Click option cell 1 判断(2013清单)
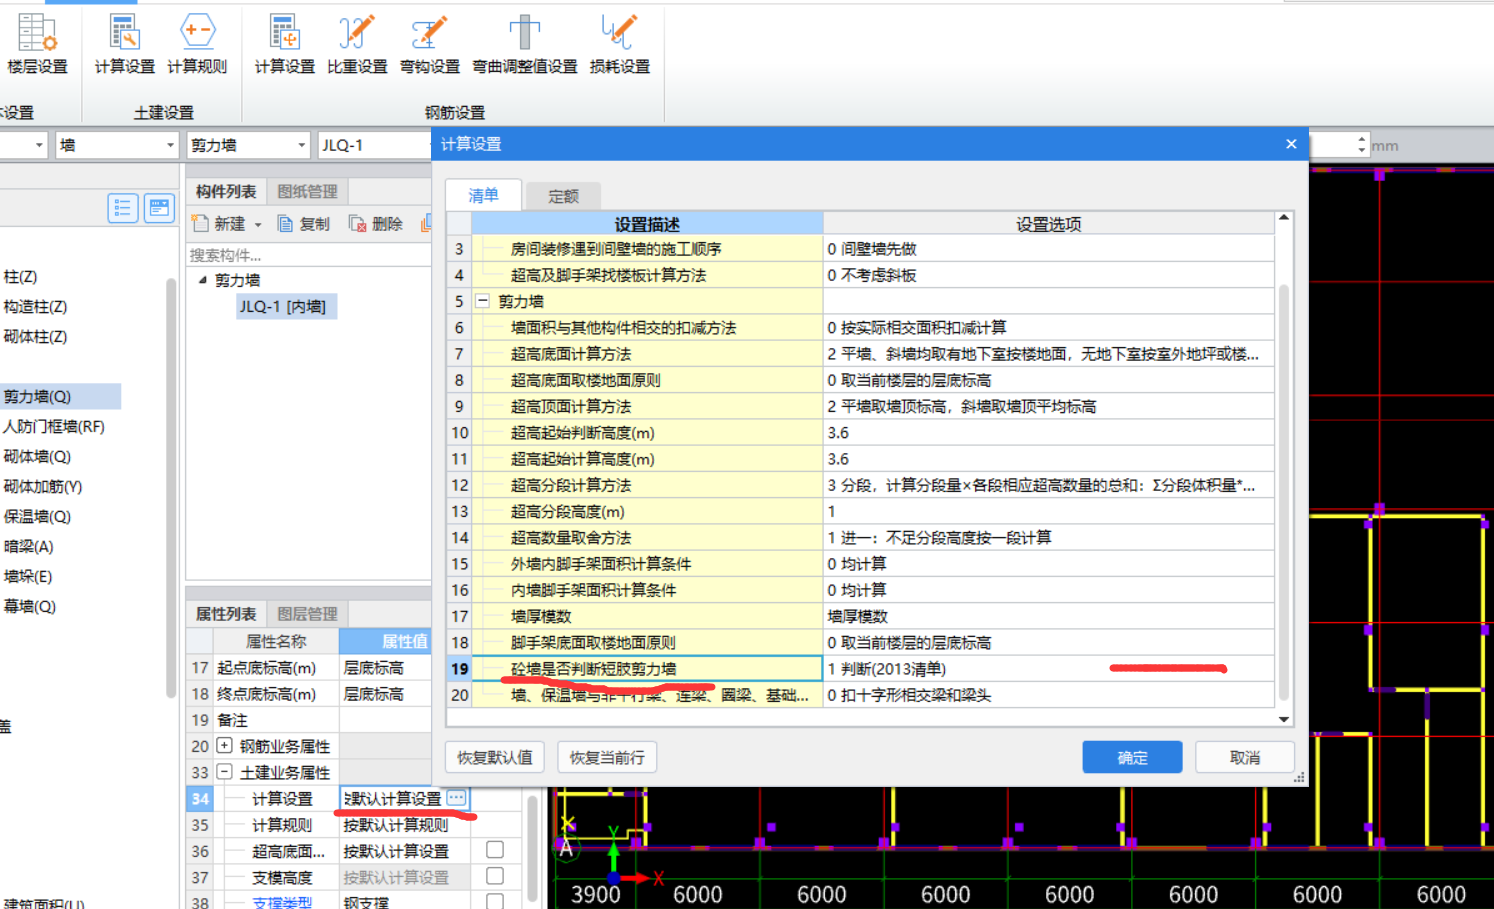This screenshot has width=1494, height=909. coord(1049,668)
